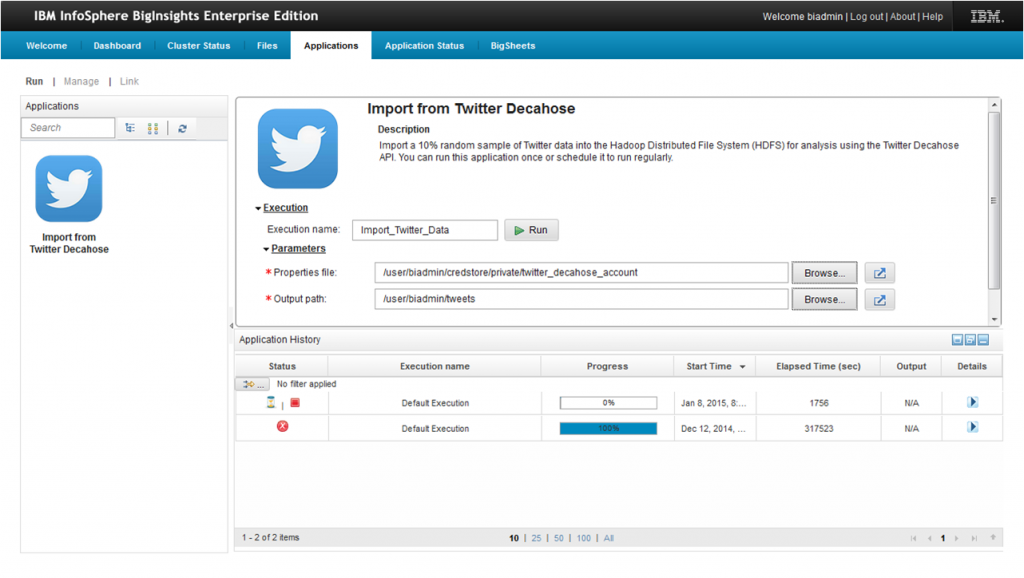
Task: Click scrollbar up arrow in details panel
Action: tap(994, 104)
